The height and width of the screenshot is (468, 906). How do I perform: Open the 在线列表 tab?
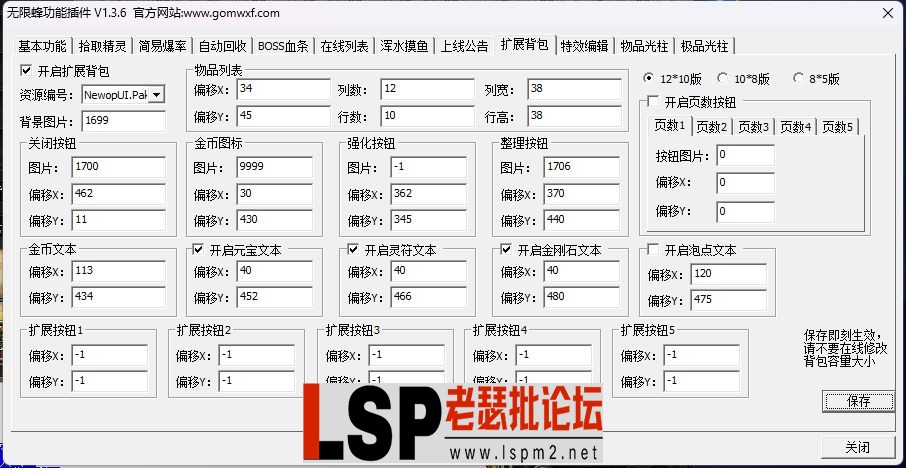[344, 46]
